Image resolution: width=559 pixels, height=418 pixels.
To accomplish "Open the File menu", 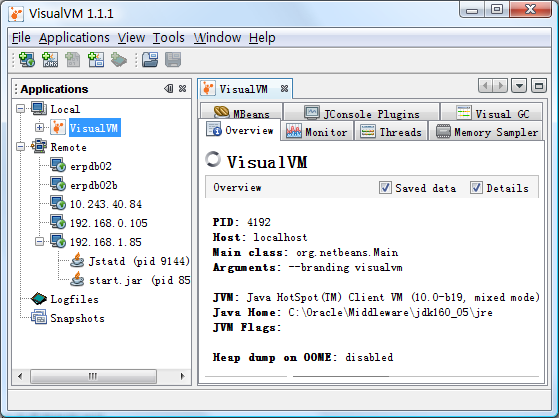I will tap(21, 37).
